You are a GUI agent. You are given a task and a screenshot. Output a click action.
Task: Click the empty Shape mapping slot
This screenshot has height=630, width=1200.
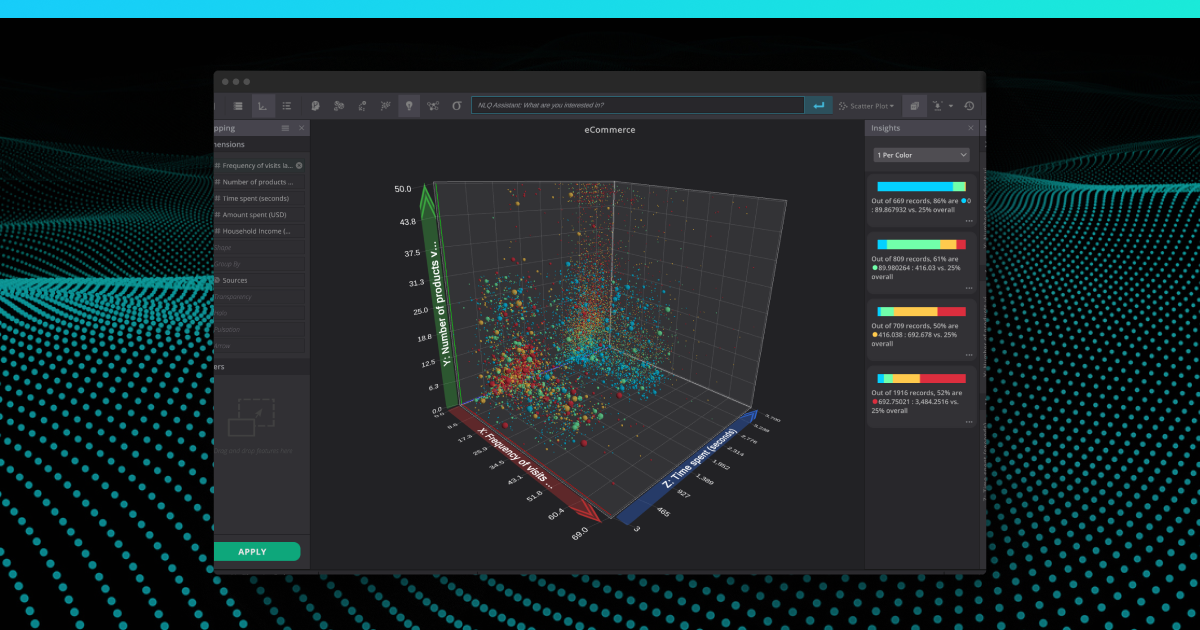259,247
